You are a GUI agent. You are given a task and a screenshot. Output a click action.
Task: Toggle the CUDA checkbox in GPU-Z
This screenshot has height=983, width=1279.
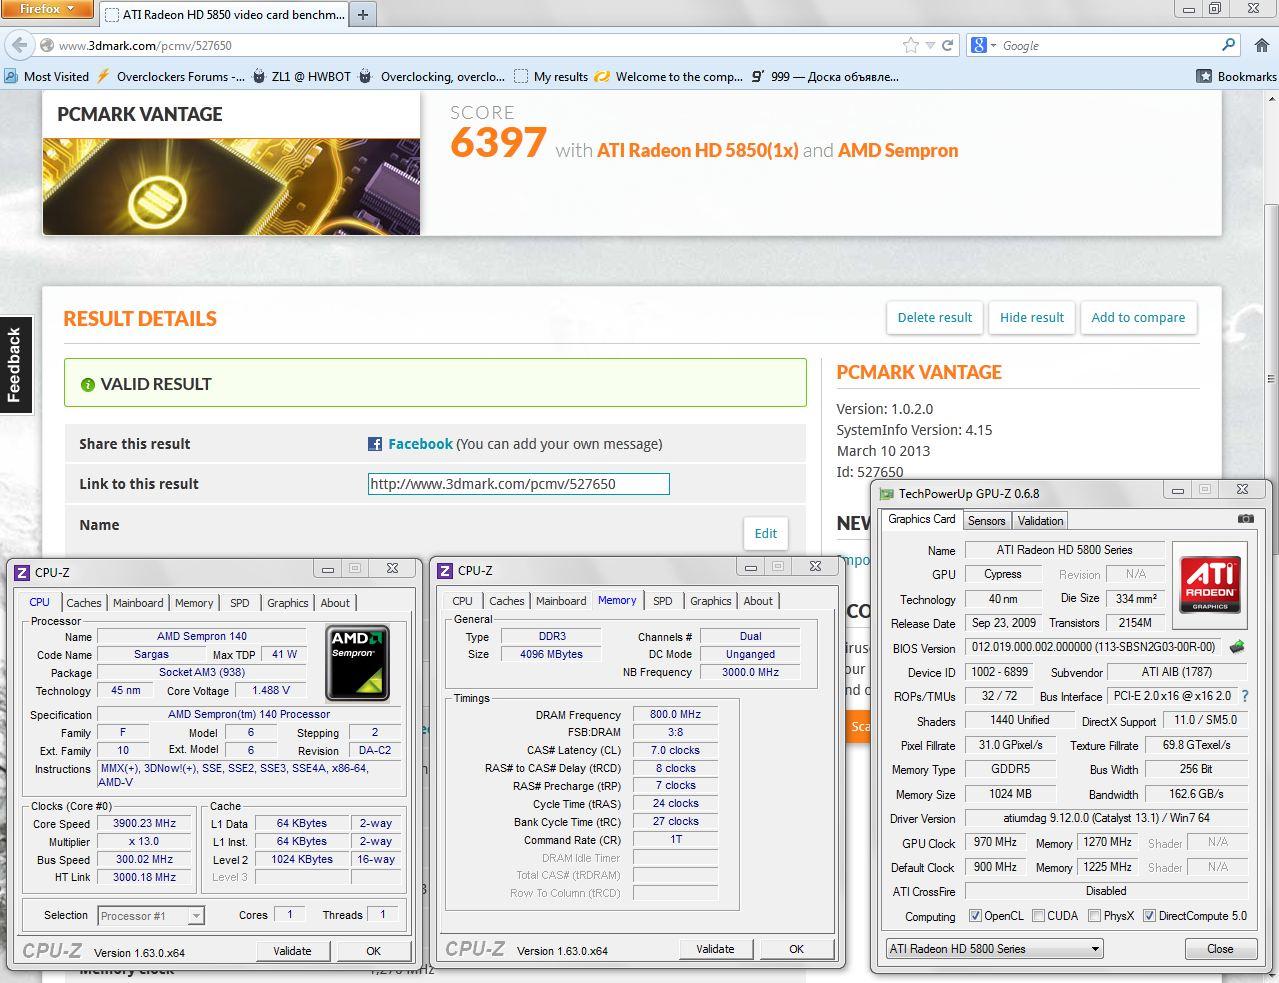click(x=1039, y=916)
